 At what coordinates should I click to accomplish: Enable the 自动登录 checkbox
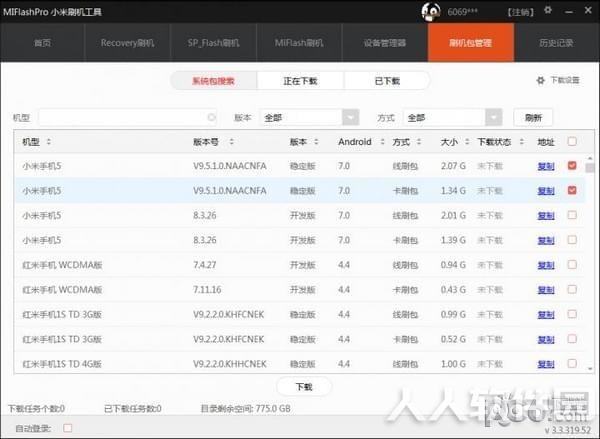(x=67, y=428)
